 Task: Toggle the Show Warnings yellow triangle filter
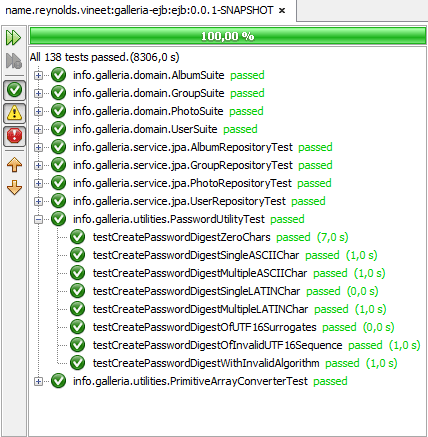coord(14,113)
